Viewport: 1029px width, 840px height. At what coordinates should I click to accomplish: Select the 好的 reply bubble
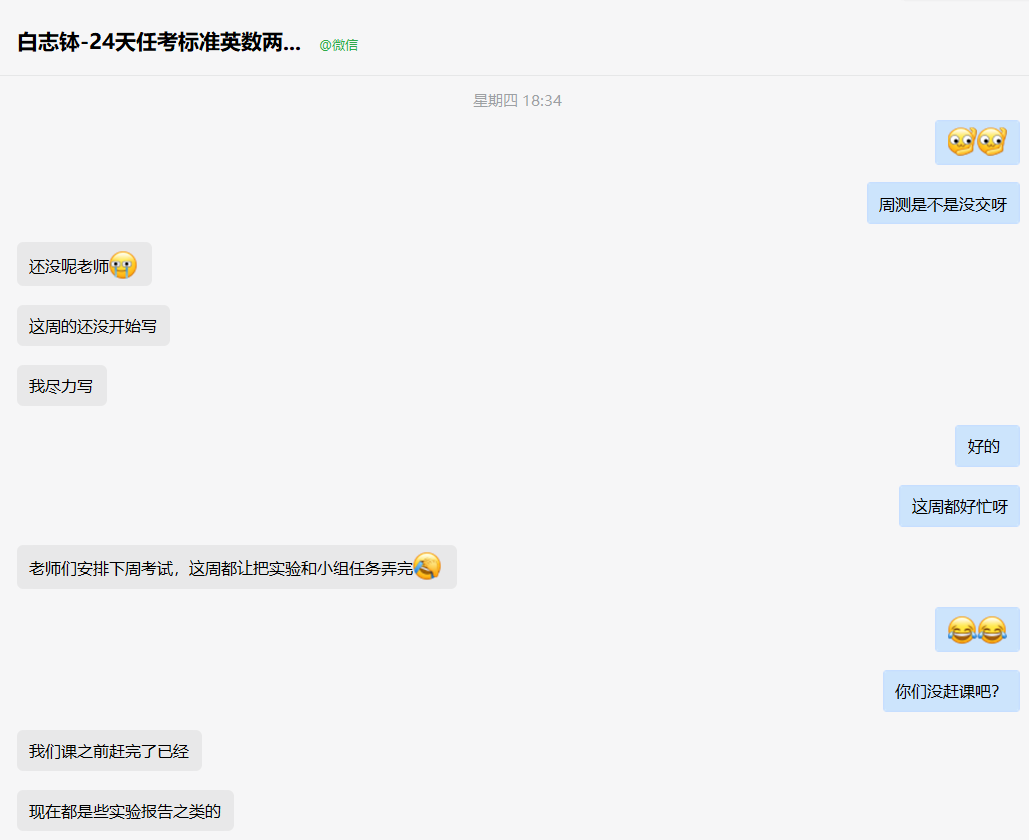pyautogui.click(x=987, y=446)
